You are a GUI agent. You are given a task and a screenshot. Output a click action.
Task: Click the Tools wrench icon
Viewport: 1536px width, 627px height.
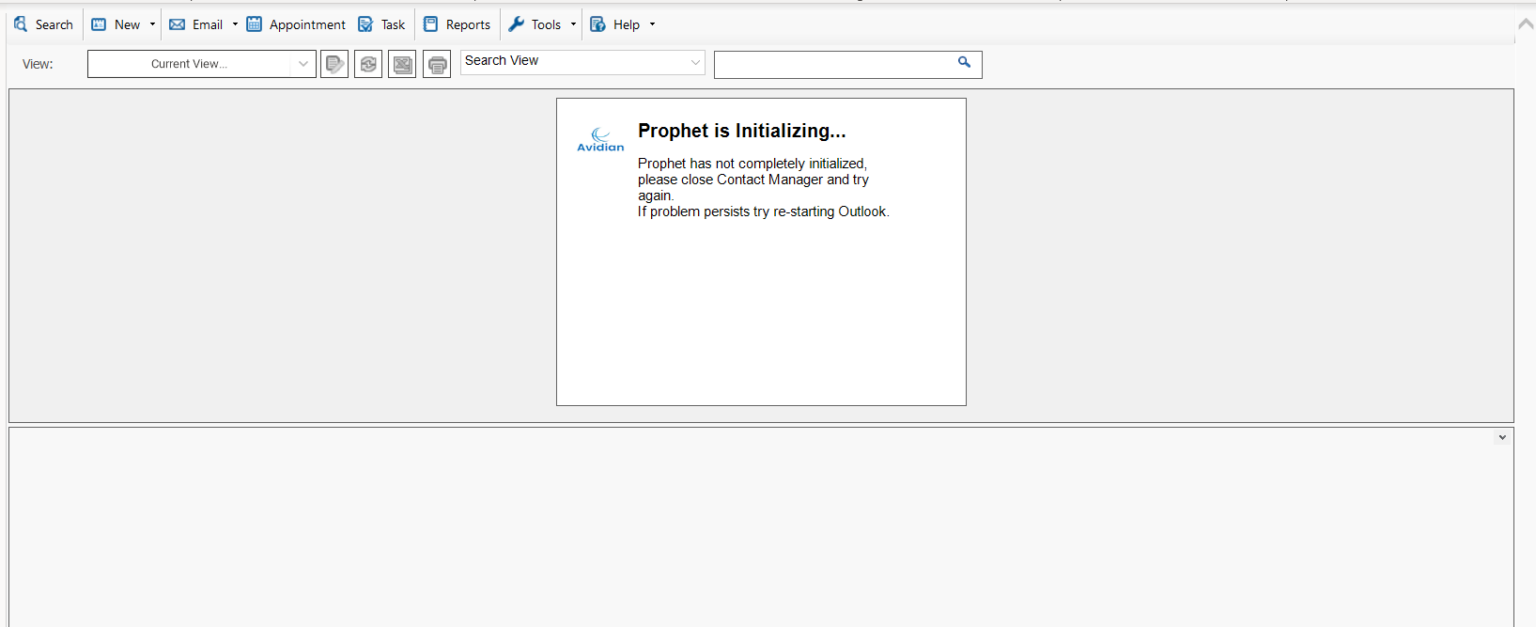516,23
